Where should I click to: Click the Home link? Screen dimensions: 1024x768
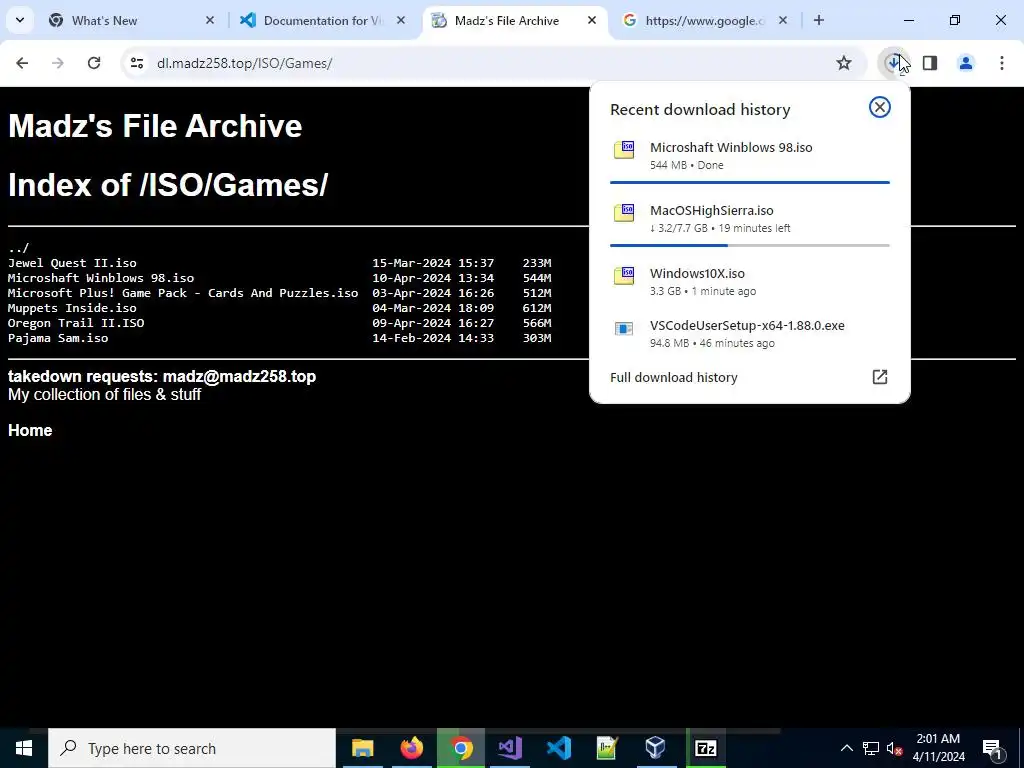click(x=30, y=430)
